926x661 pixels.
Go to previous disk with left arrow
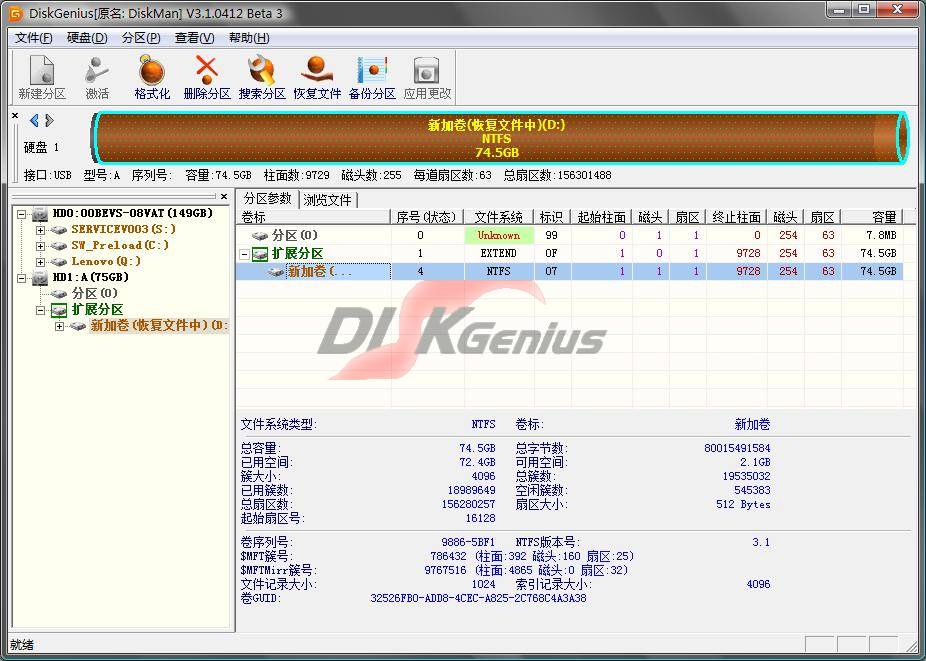(34, 121)
